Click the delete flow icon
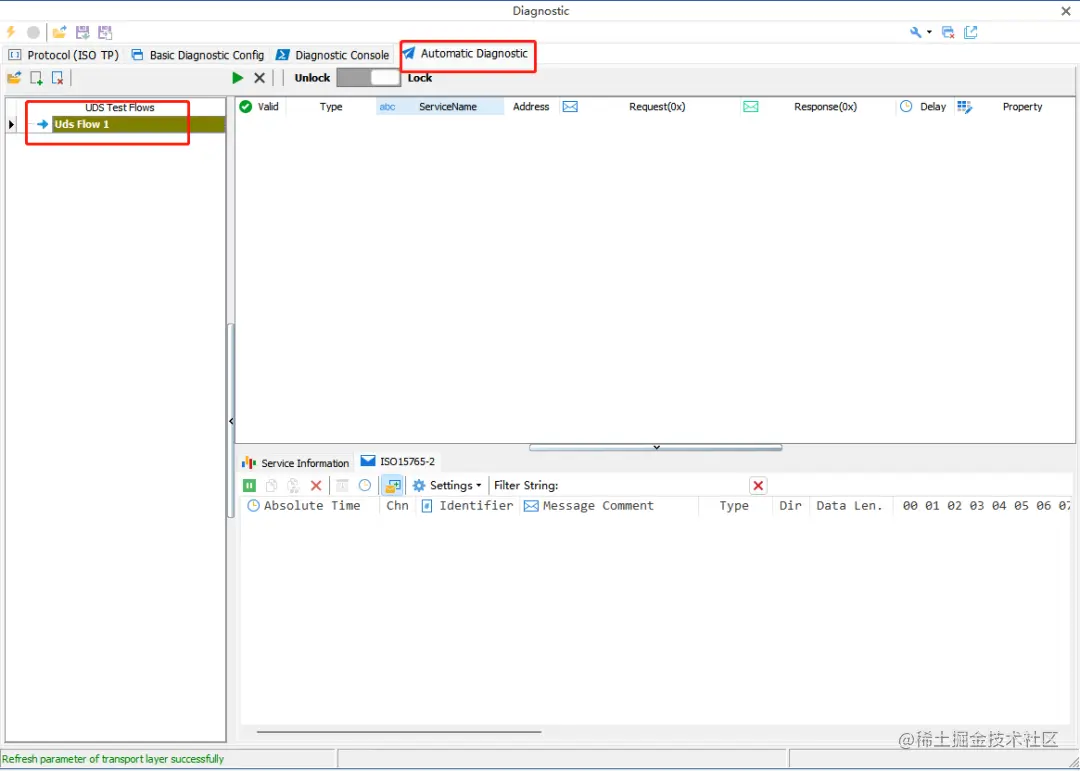 [58, 78]
